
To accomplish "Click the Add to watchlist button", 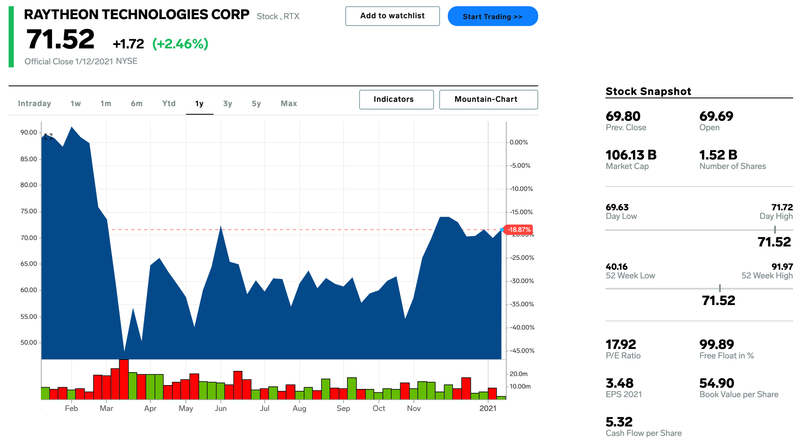I will [x=392, y=16].
